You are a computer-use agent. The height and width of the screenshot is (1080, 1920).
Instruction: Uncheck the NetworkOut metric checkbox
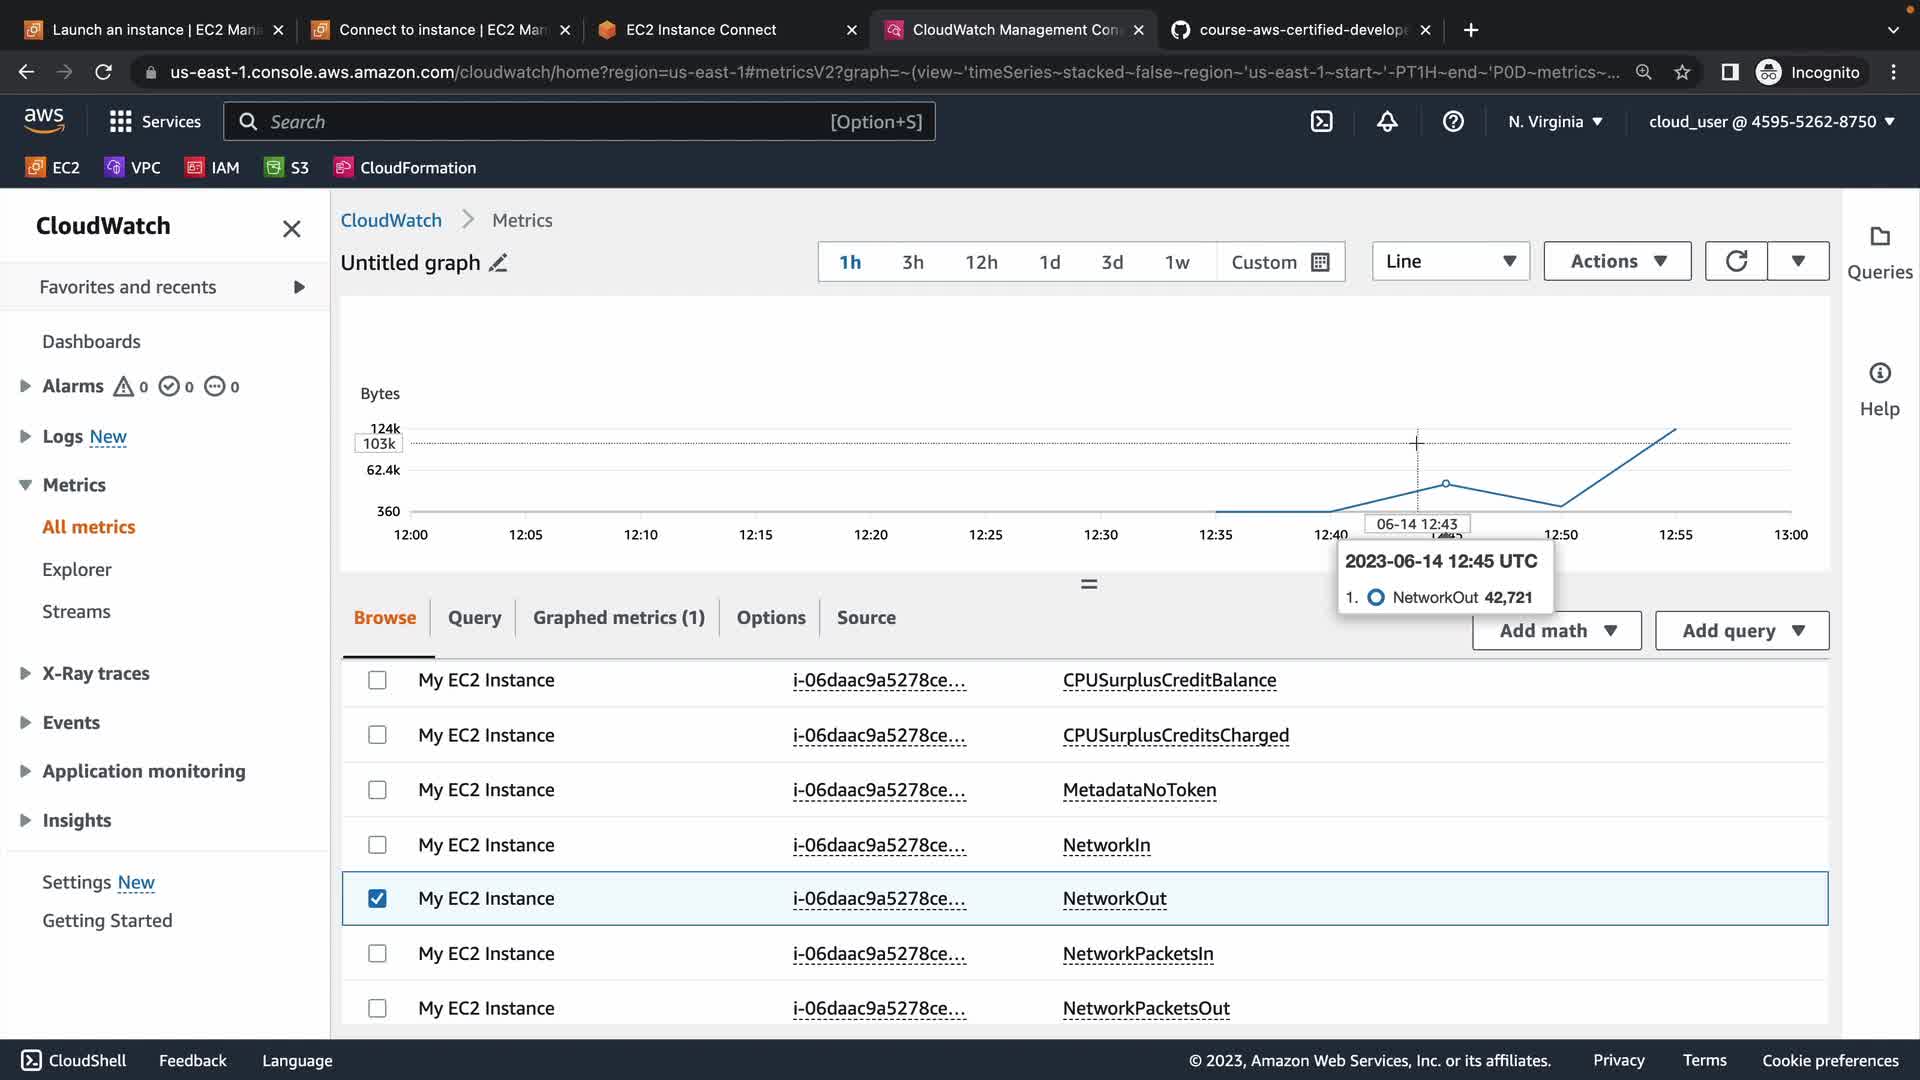click(x=377, y=899)
